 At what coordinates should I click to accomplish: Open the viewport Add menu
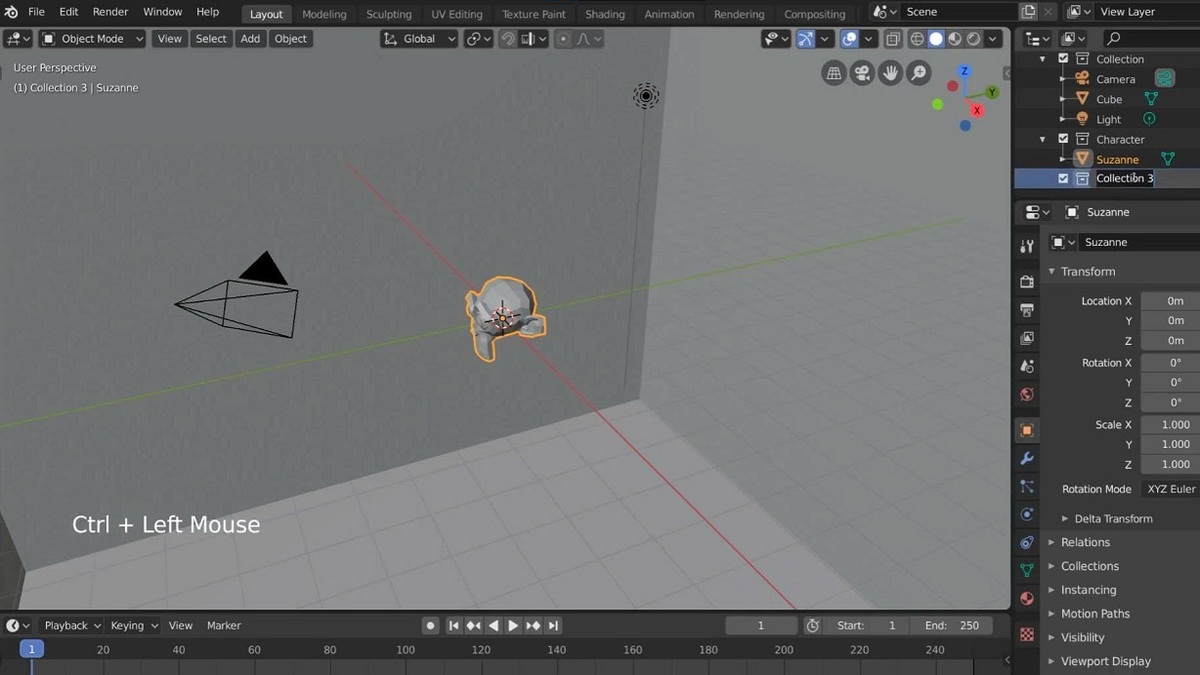point(250,39)
